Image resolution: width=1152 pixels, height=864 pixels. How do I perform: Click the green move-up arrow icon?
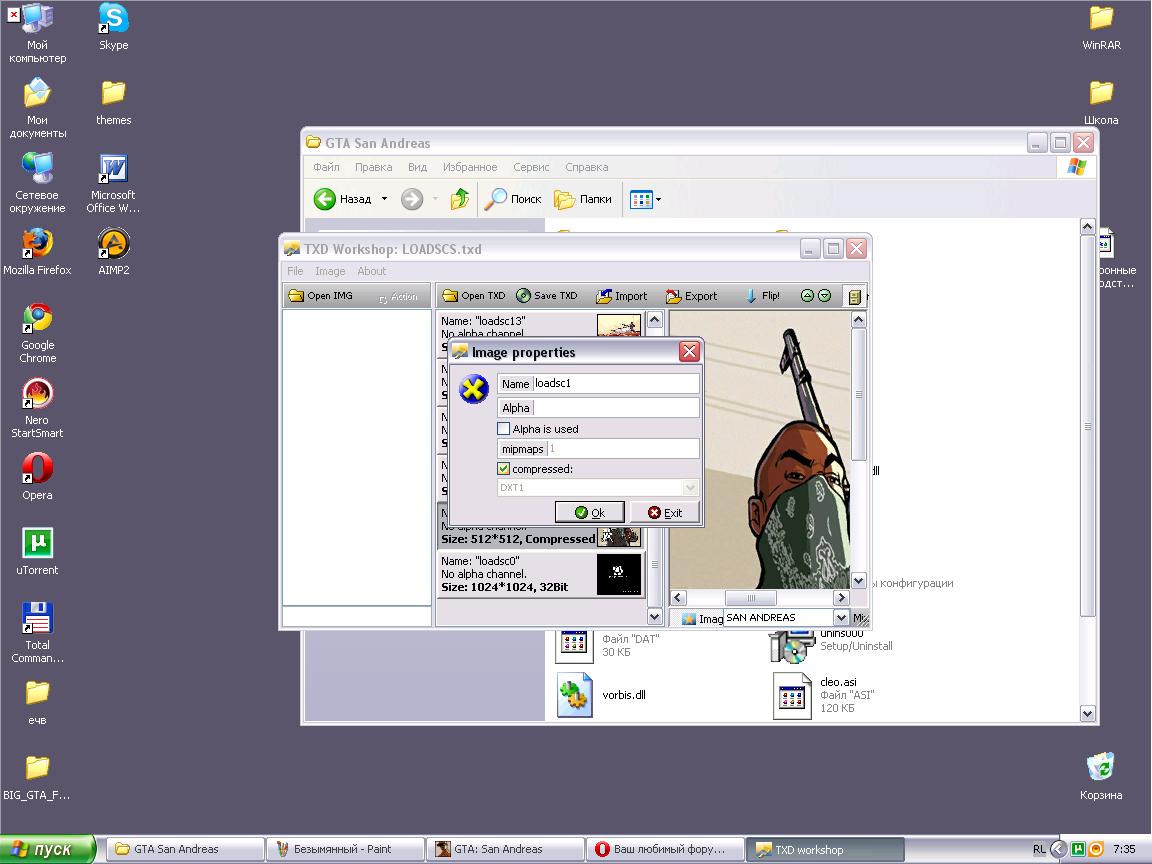(x=807, y=296)
